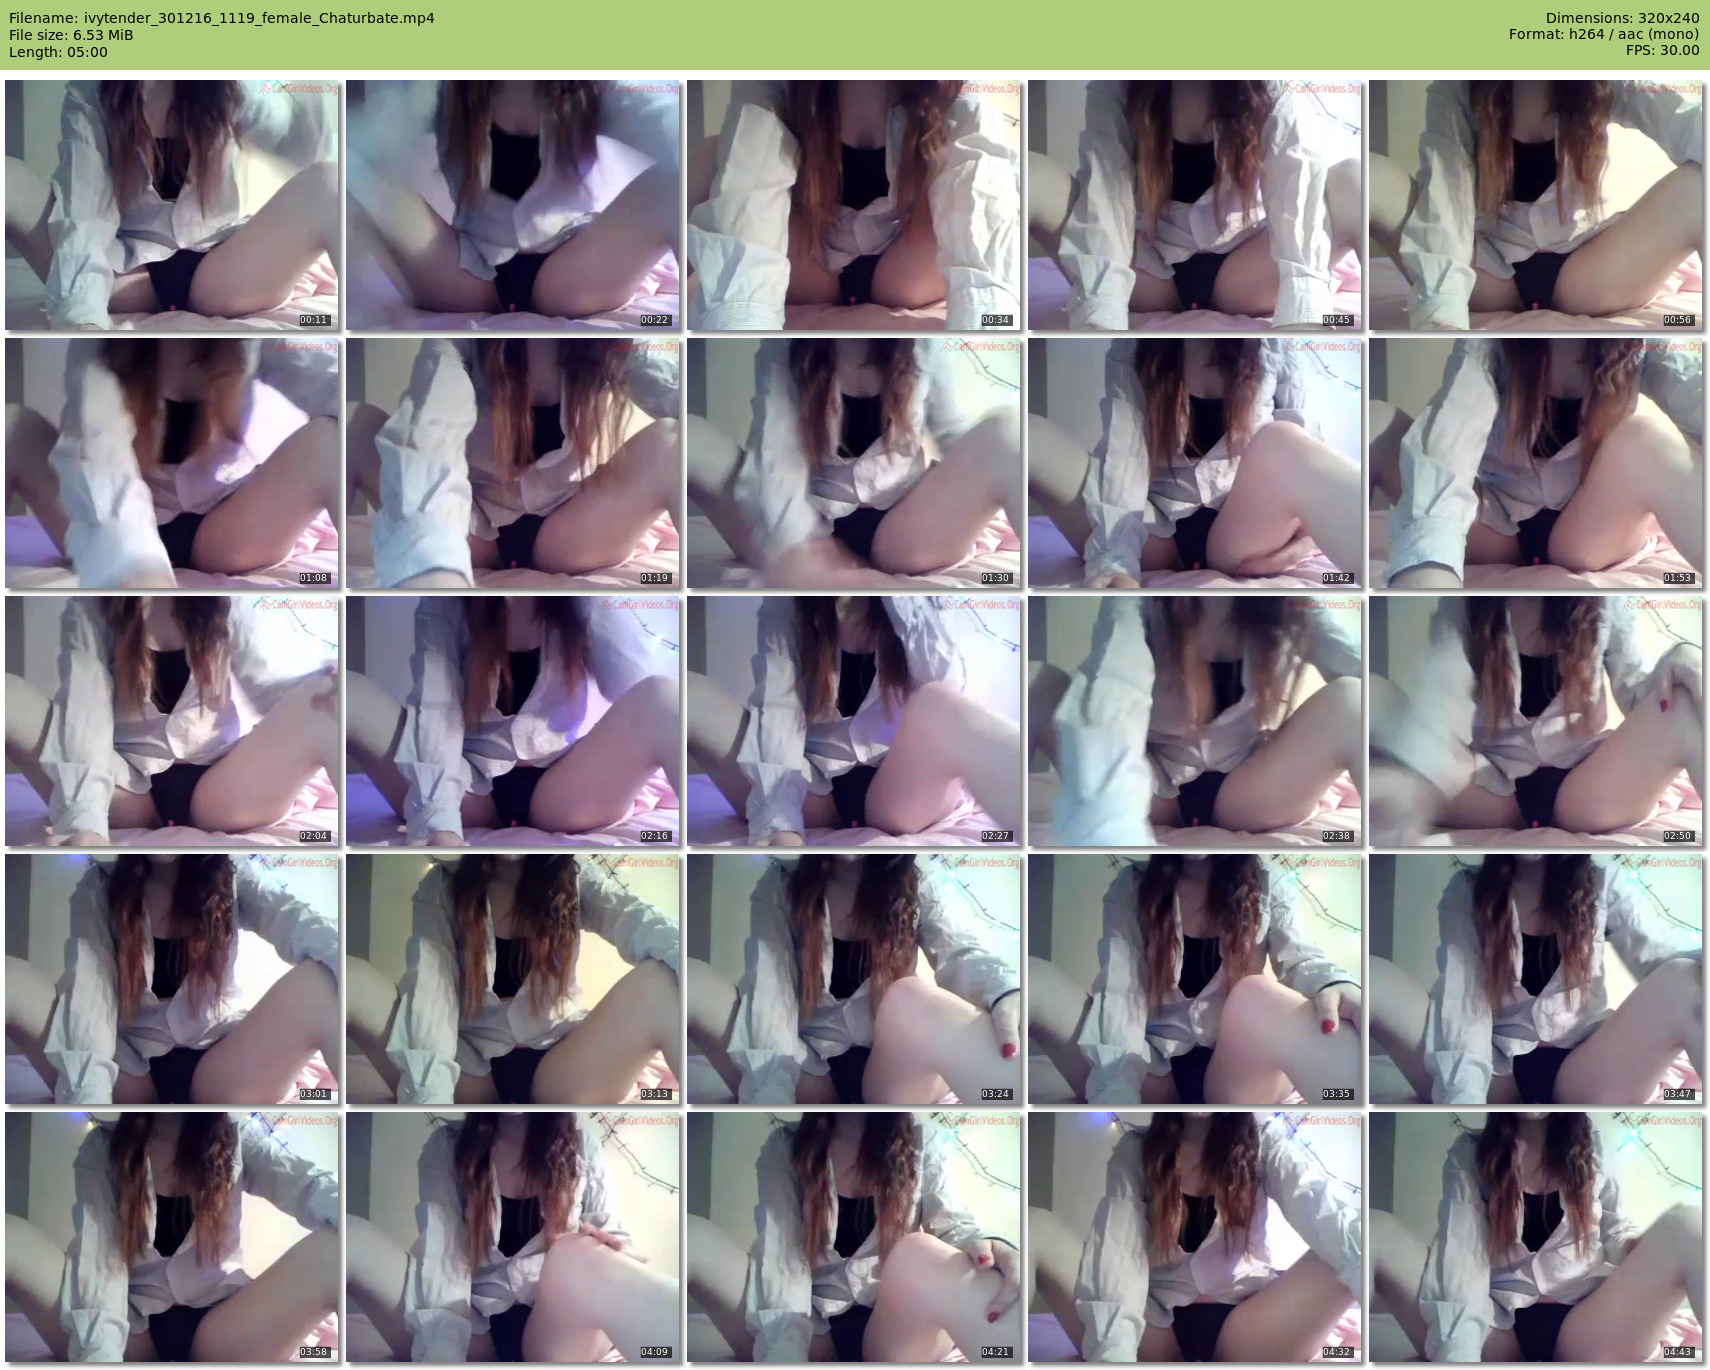Viewport: 1710px width, 1370px height.
Task: Select the FPS 30.00 text
Action: [1662, 50]
